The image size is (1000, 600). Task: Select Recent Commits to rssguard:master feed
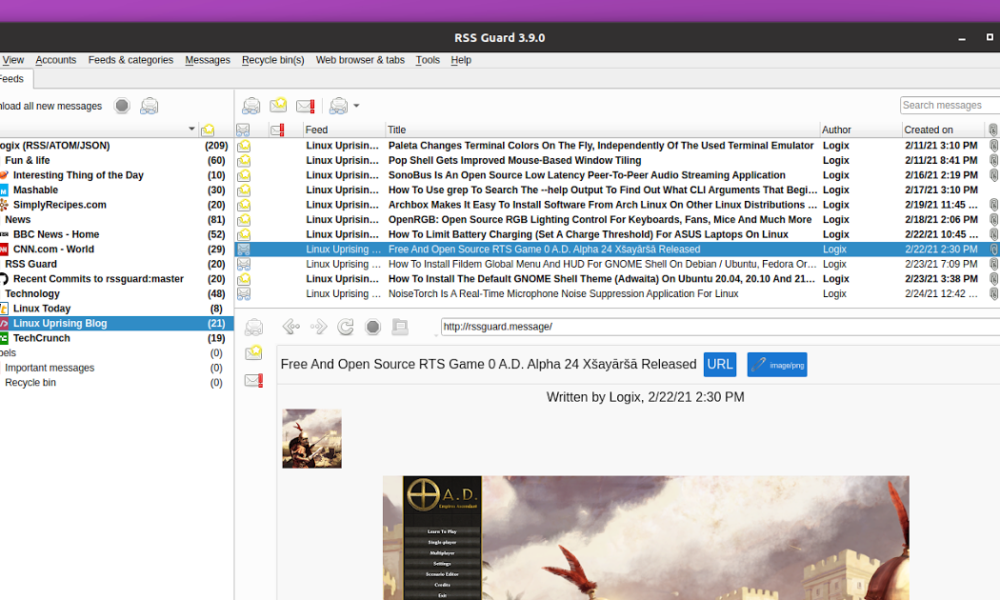point(98,279)
